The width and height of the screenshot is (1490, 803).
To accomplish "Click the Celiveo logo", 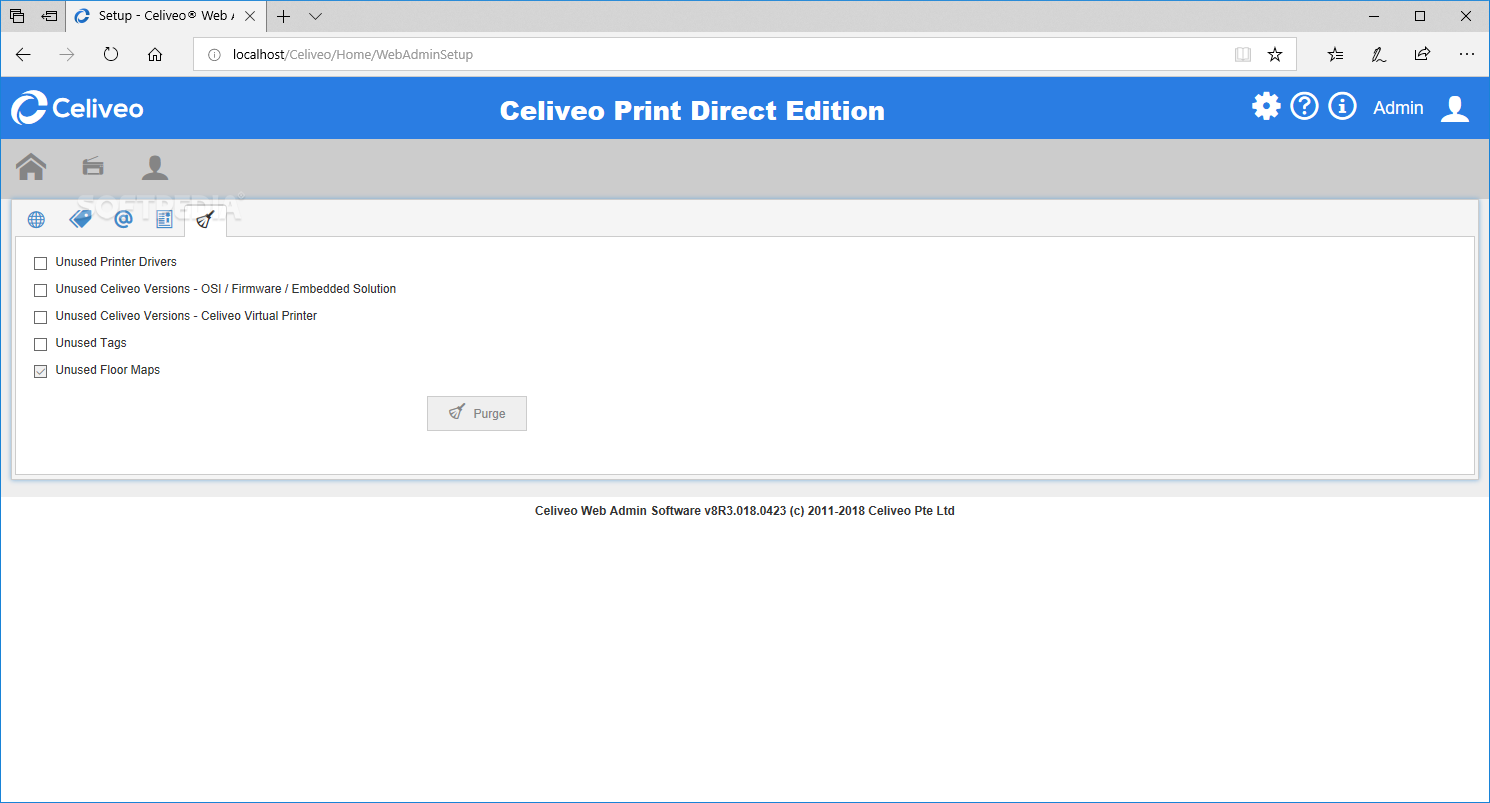I will (x=78, y=108).
